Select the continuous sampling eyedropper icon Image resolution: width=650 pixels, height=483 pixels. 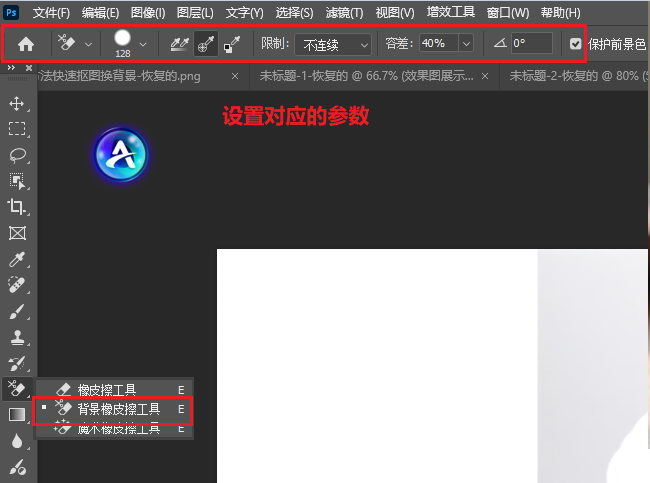pyautogui.click(x=179, y=44)
